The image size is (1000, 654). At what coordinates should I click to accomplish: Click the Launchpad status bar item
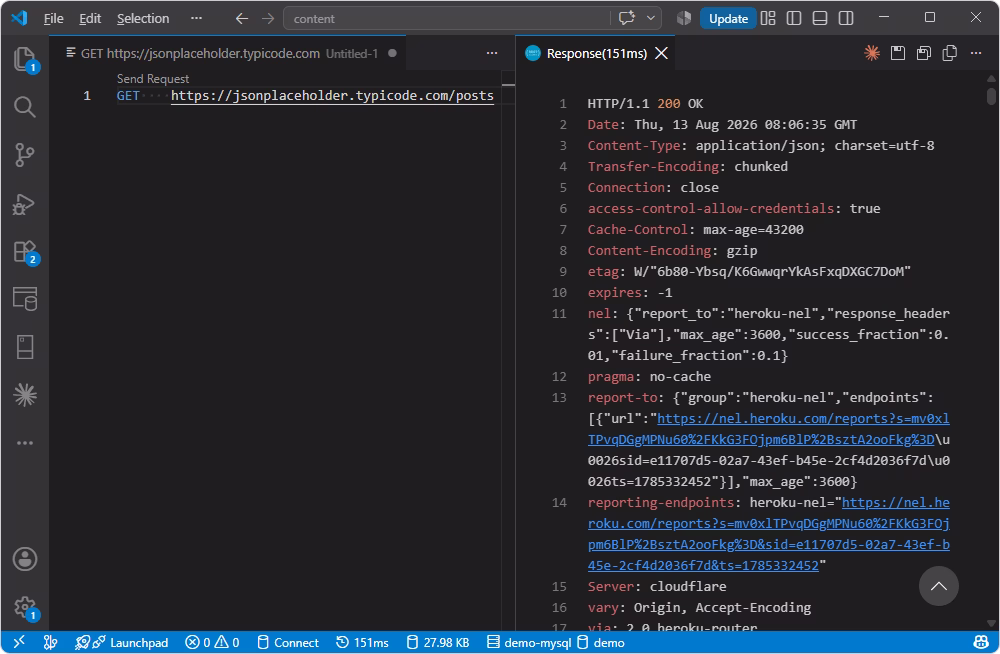[x=122, y=642]
